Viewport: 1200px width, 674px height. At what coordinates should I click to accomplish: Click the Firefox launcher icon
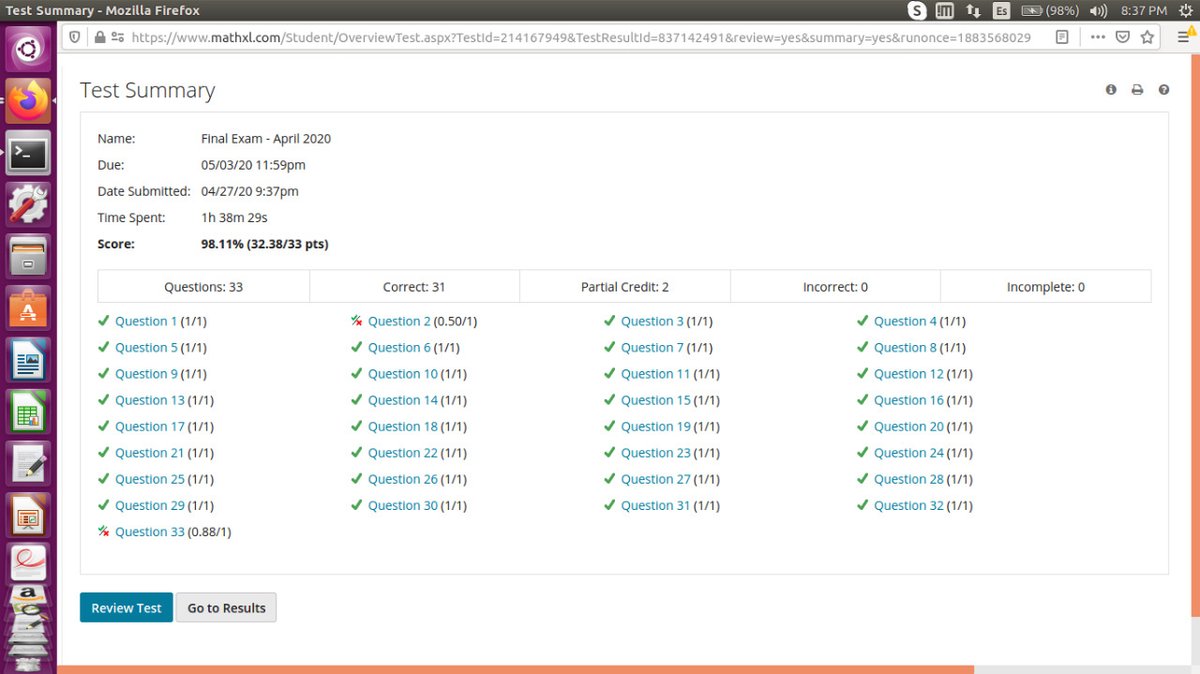point(28,101)
